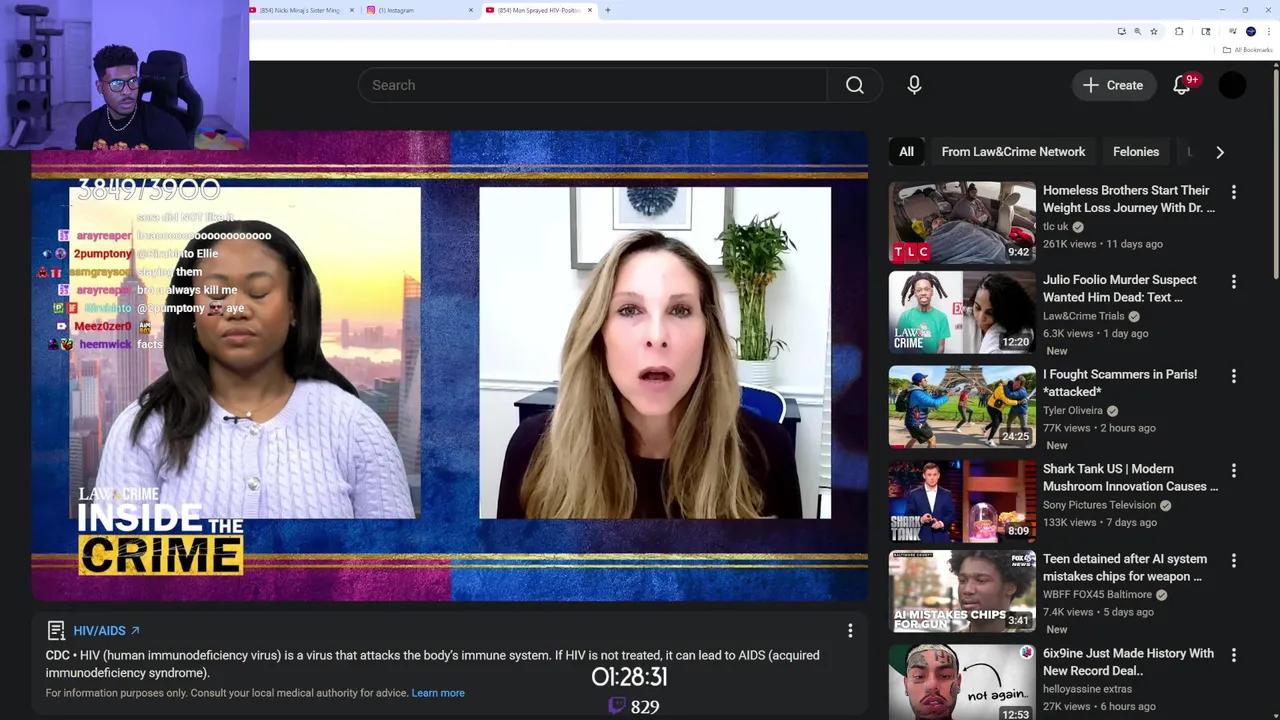Image resolution: width=1280 pixels, height=720 pixels.
Task: Open I Fought Scammers in Paris thumbnail
Action: [962, 406]
